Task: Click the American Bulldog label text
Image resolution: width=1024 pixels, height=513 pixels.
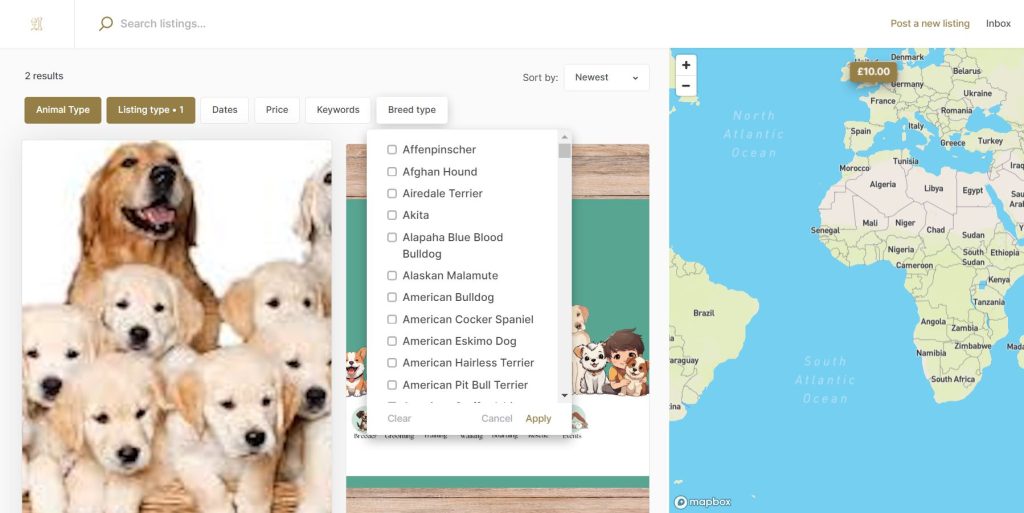Action: 448,297
